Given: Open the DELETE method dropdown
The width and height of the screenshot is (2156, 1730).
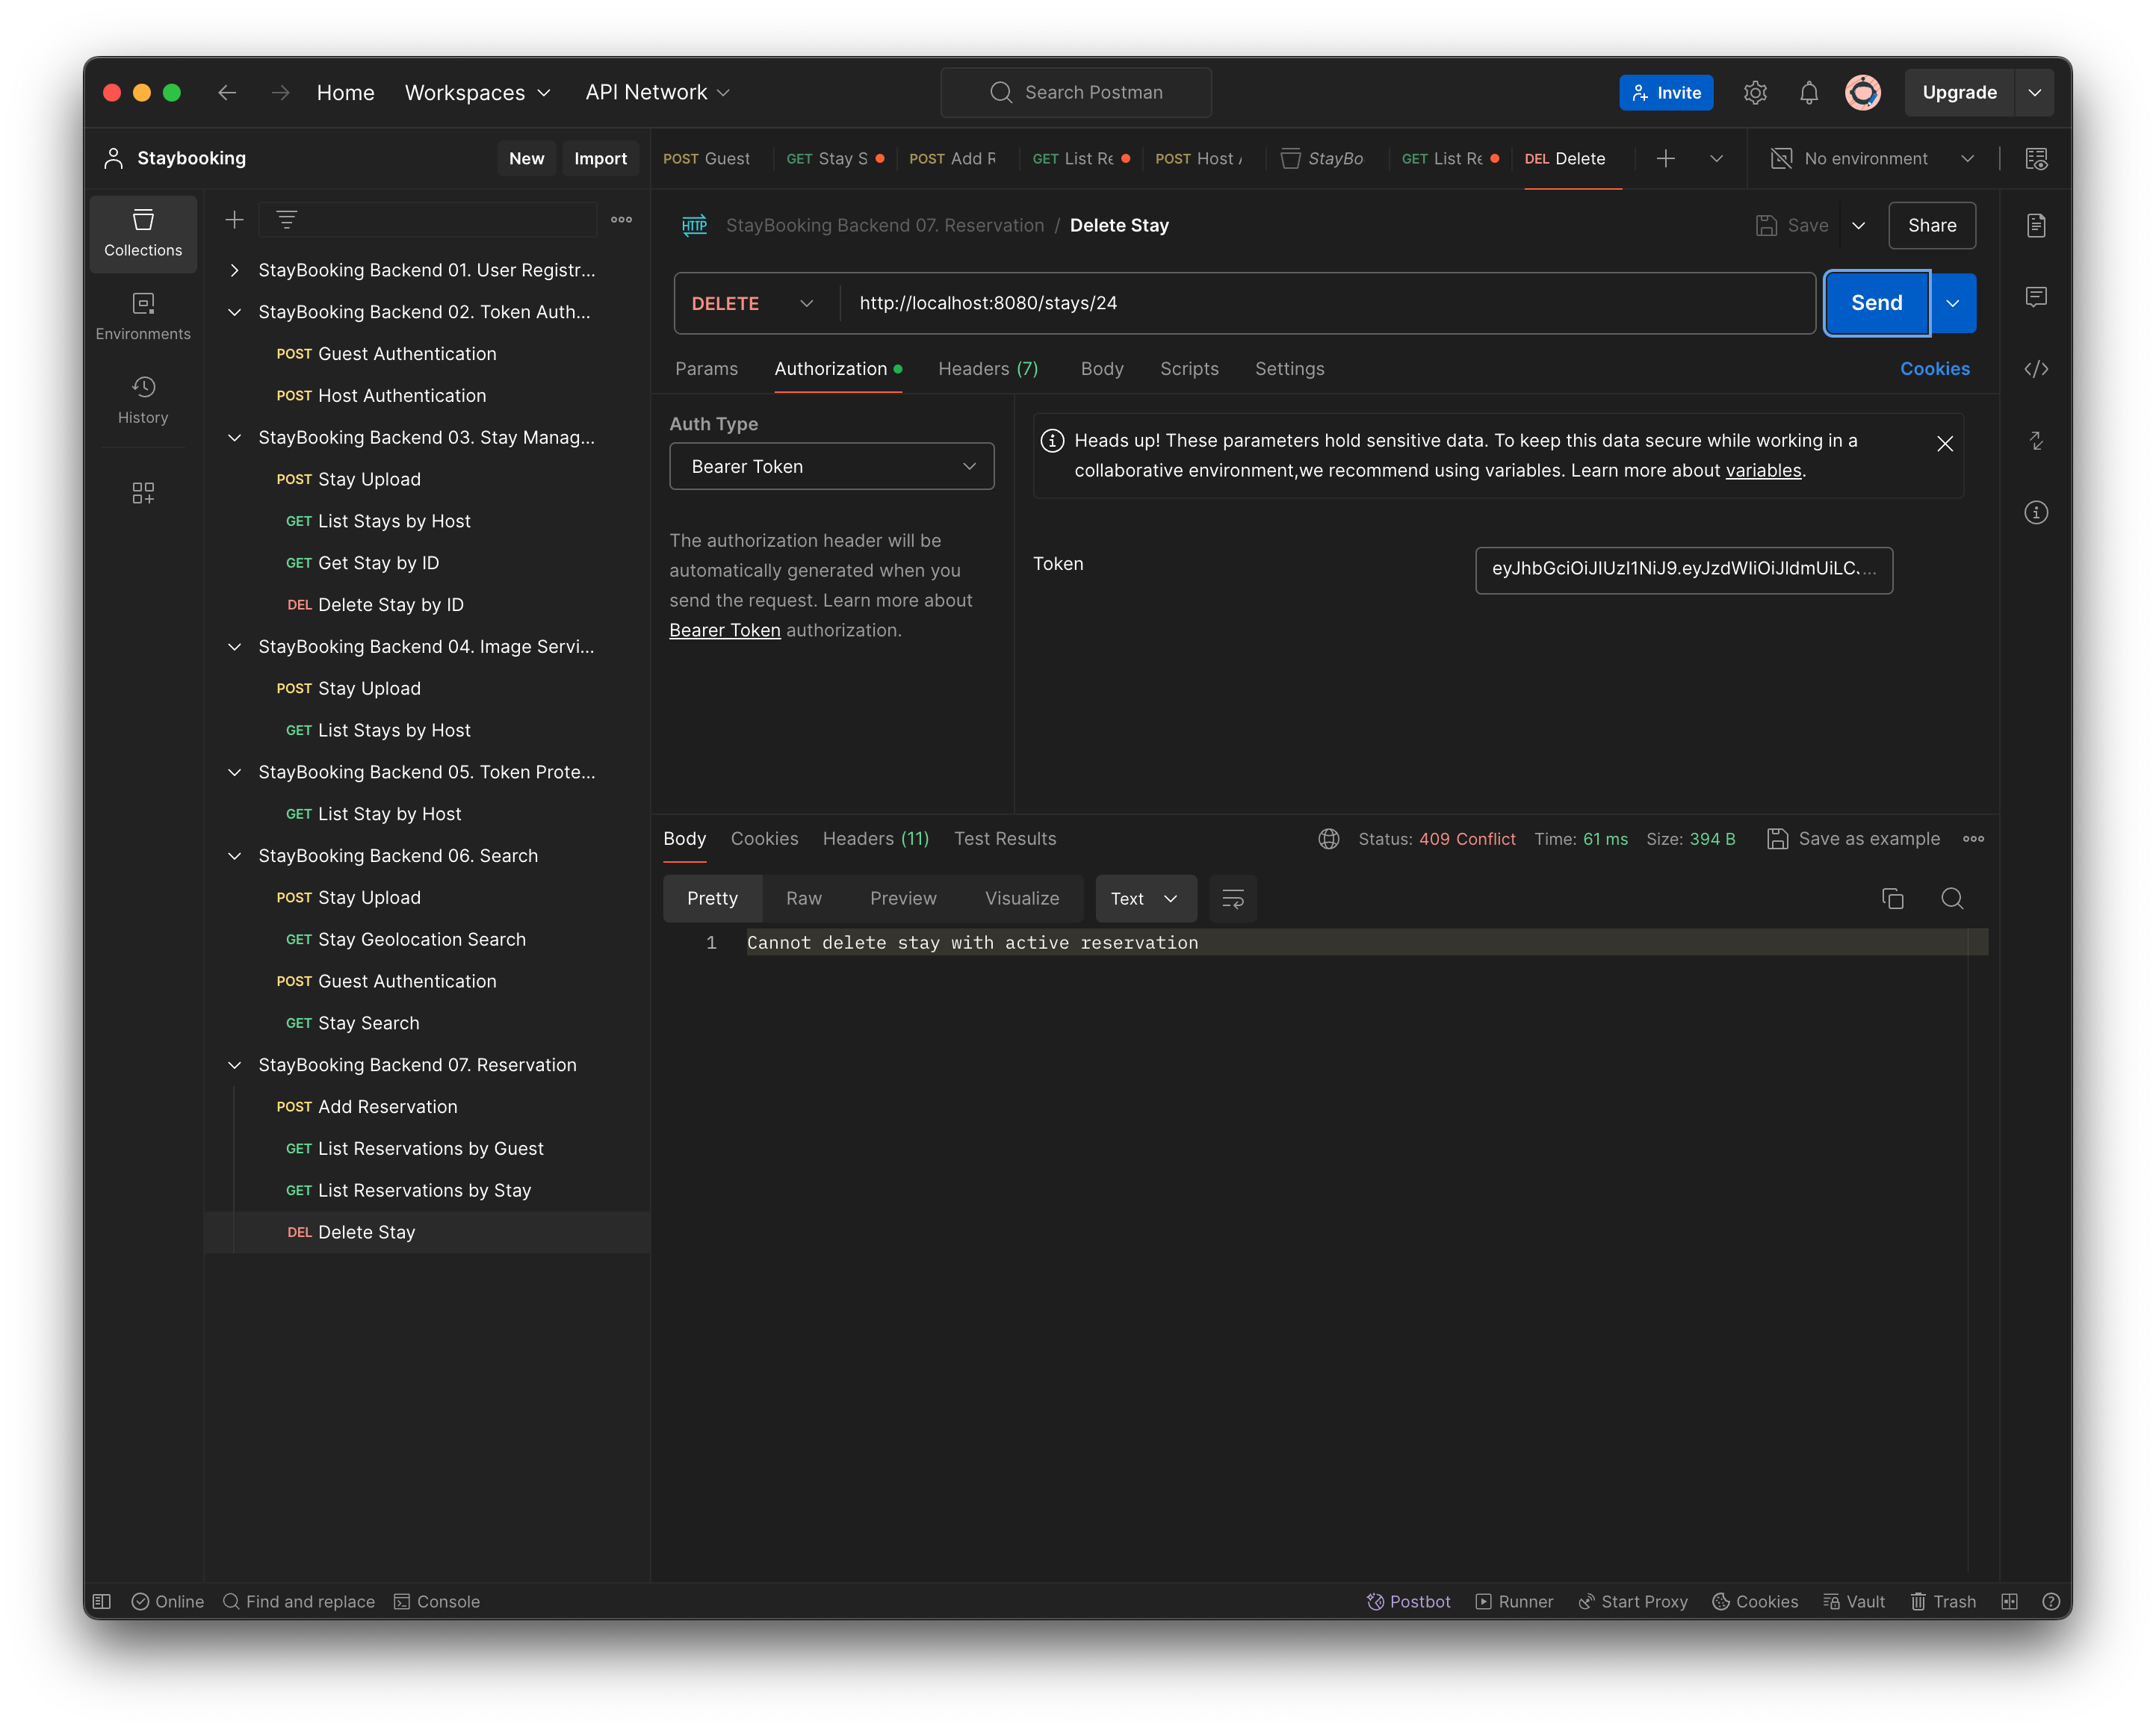Looking at the screenshot, I should click(x=752, y=303).
